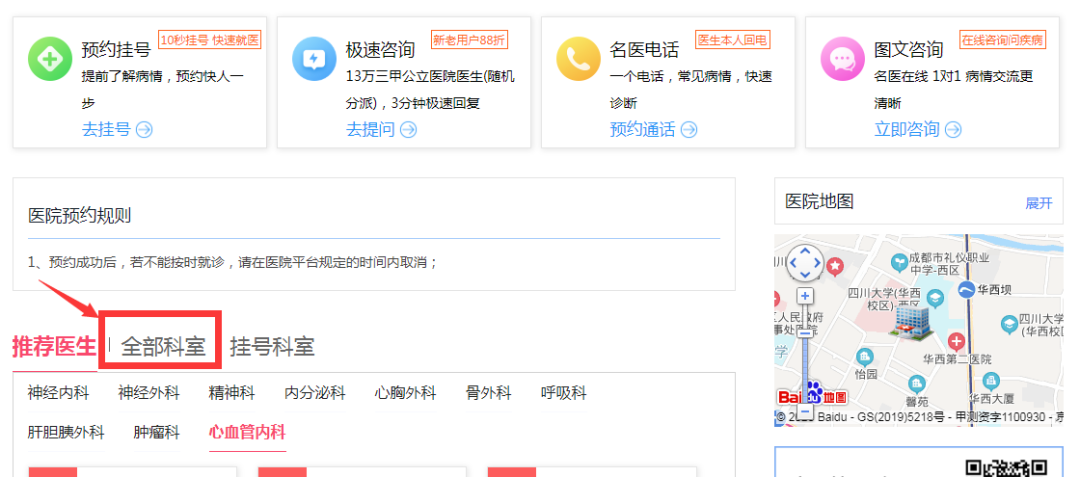Click the 华西第二医院 red cross marker
The height and width of the screenshot is (477, 1080).
(x=956, y=341)
